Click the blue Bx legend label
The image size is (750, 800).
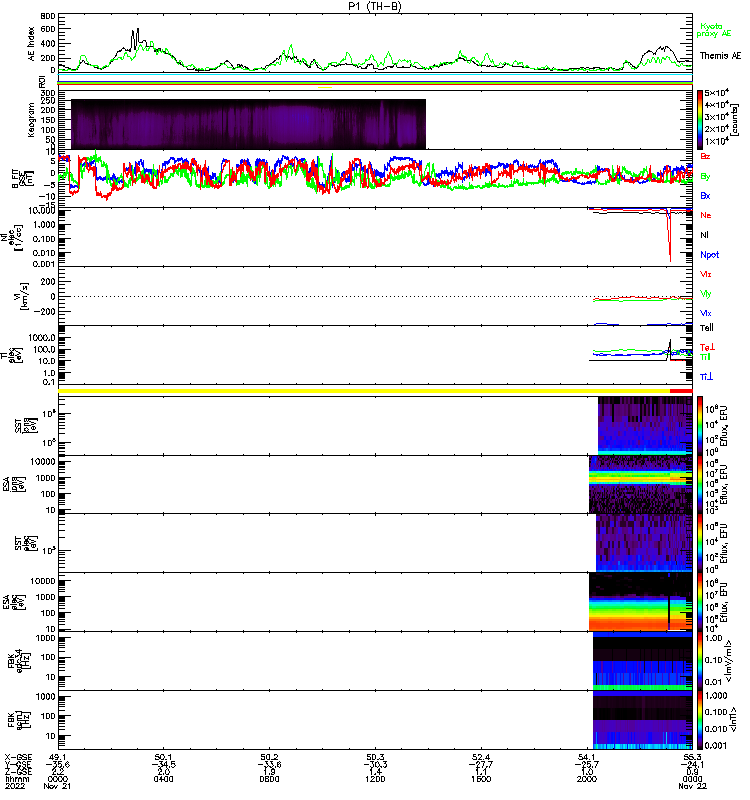click(705, 195)
